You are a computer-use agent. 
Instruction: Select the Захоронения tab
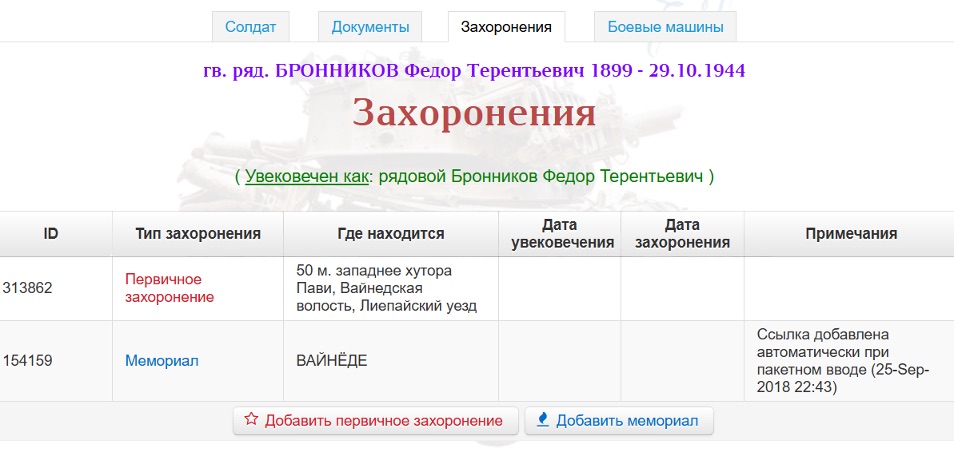(506, 27)
